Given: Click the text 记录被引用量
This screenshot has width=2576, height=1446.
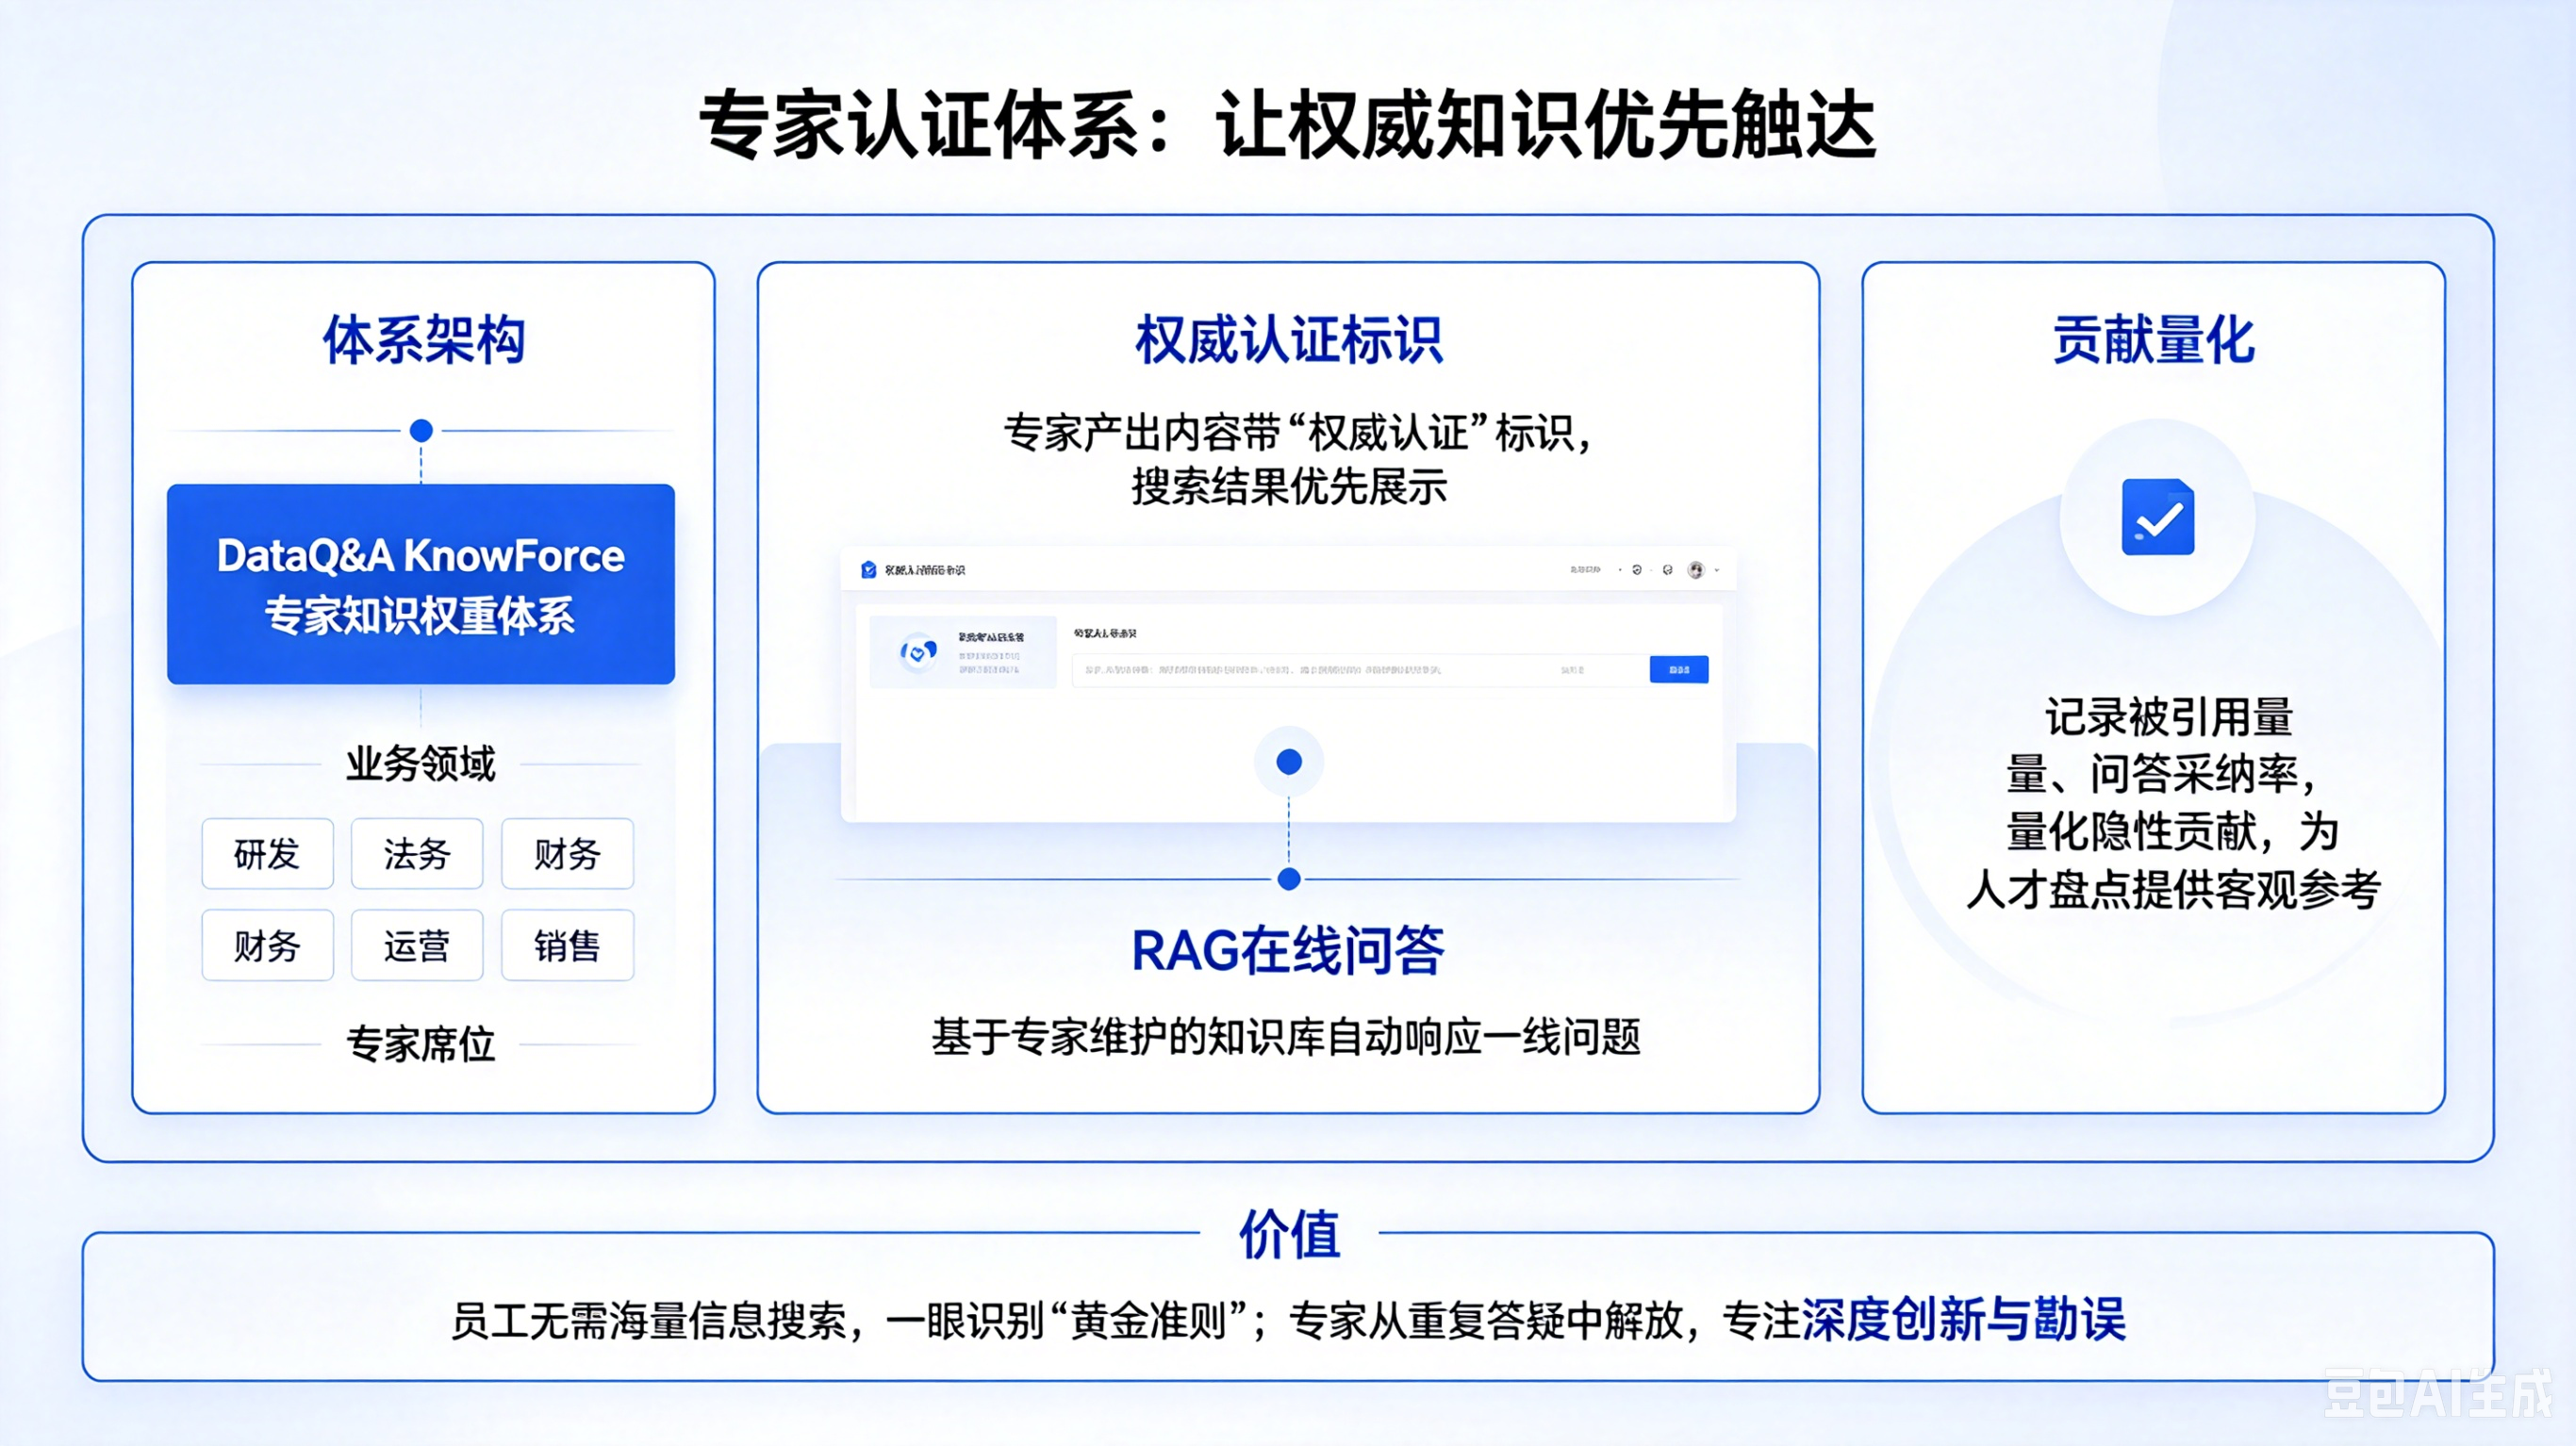Looking at the screenshot, I should [x=2168, y=717].
